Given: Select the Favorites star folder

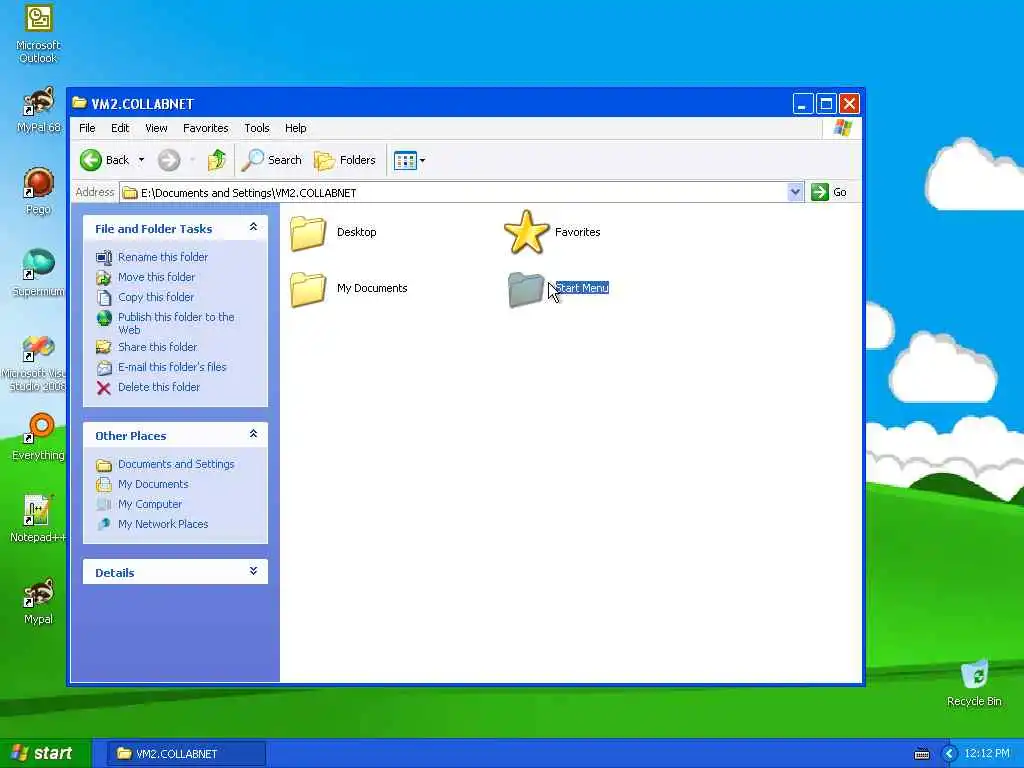Looking at the screenshot, I should coord(526,232).
